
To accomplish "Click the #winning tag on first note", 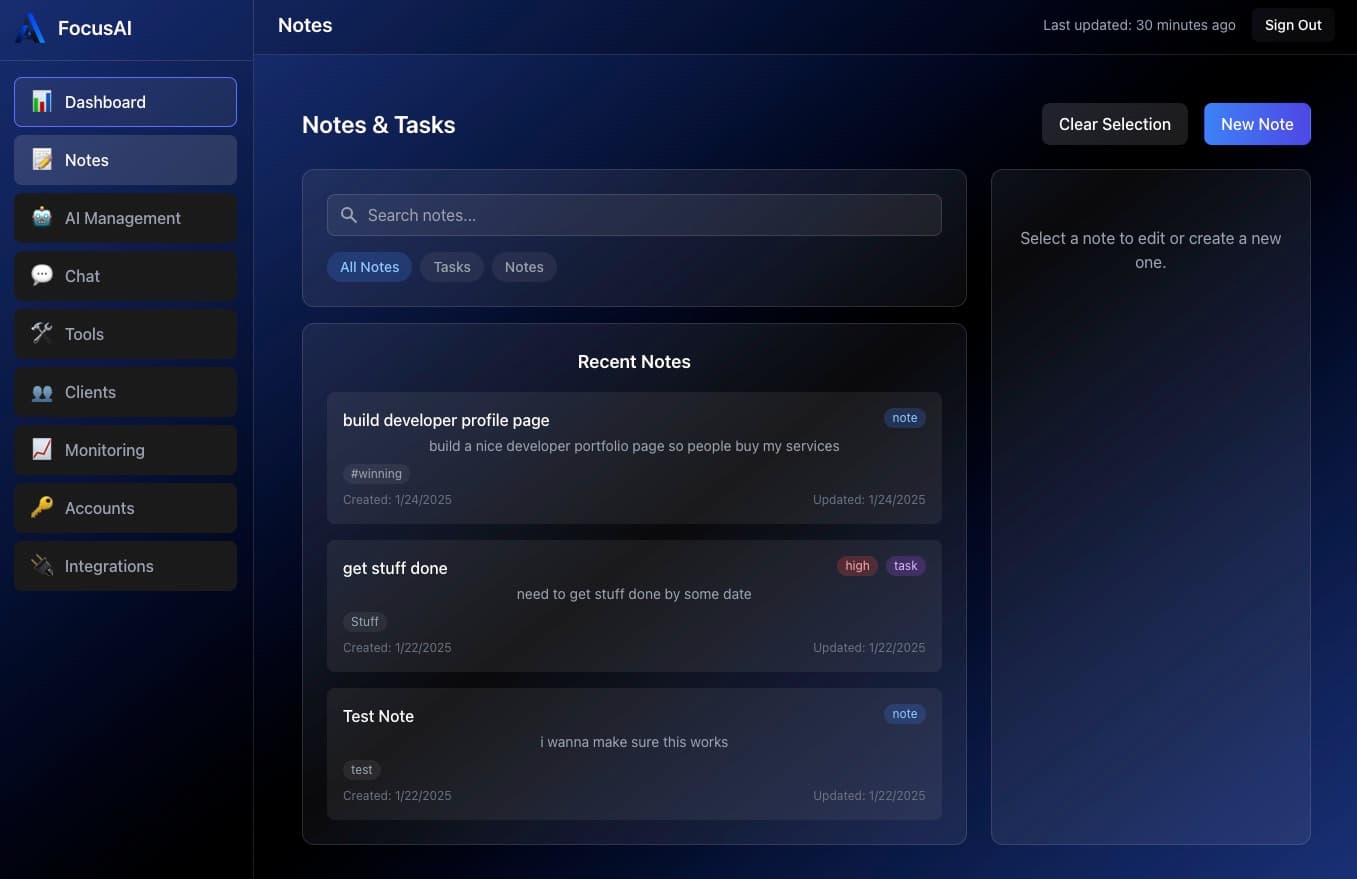I will coord(376,474).
